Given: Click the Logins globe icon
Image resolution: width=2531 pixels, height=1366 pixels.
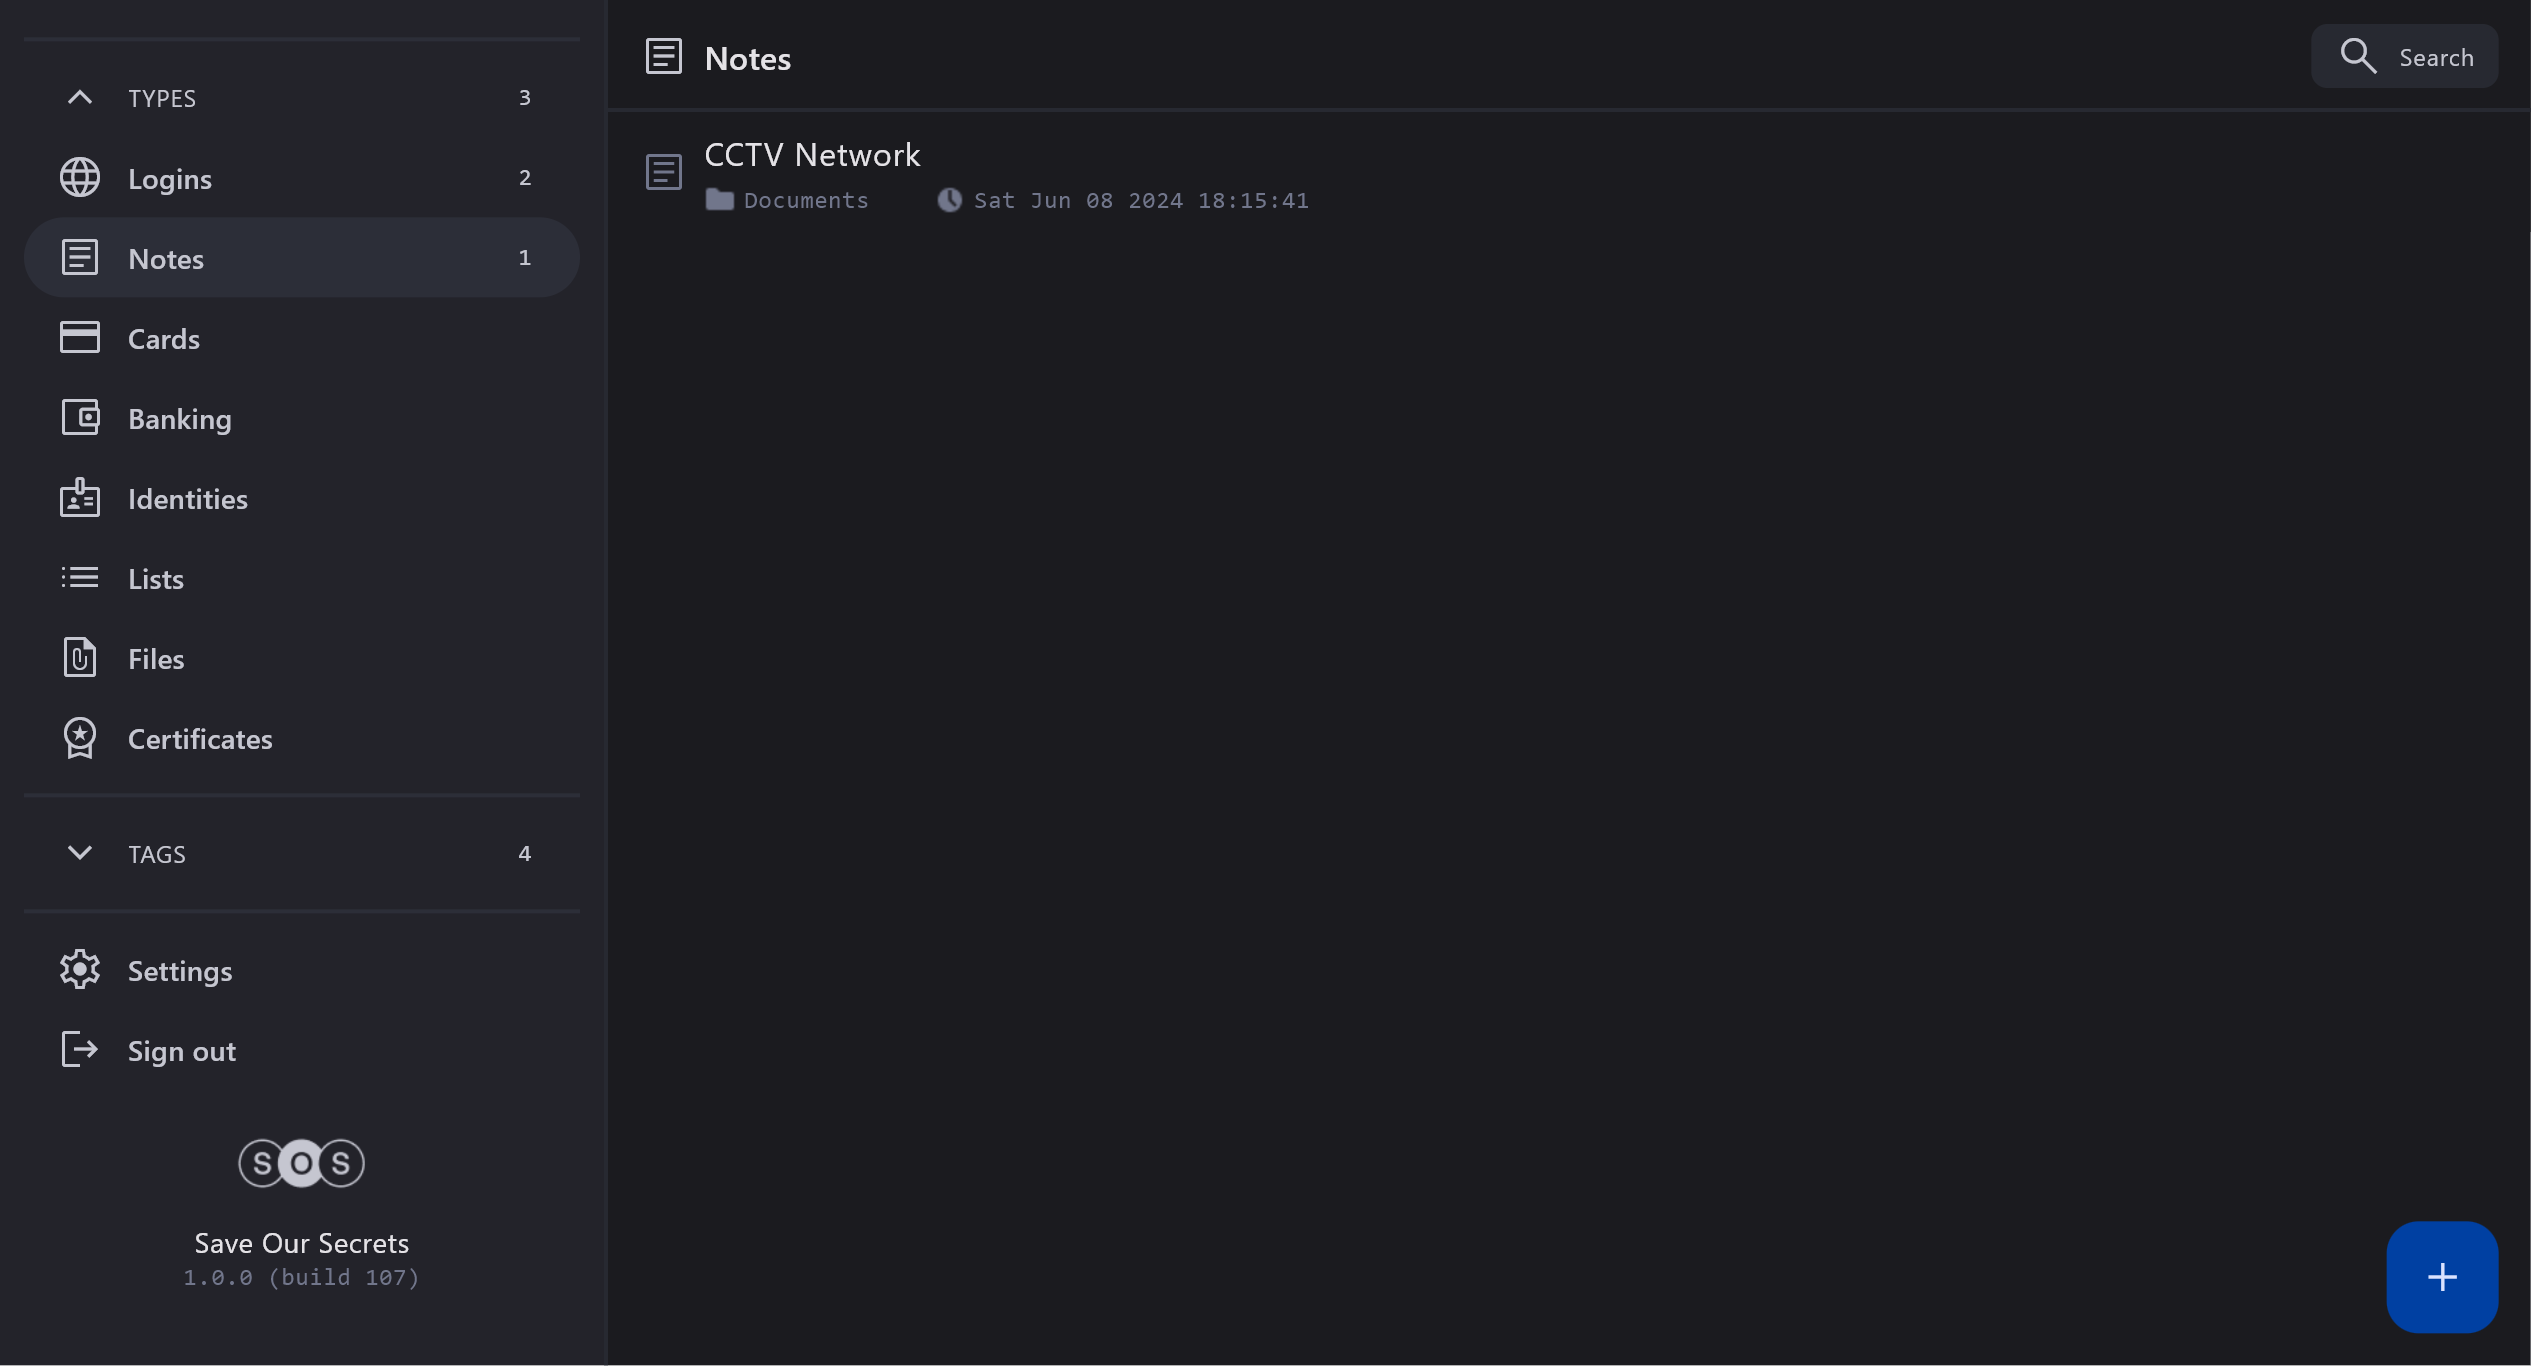Looking at the screenshot, I should tap(80, 178).
